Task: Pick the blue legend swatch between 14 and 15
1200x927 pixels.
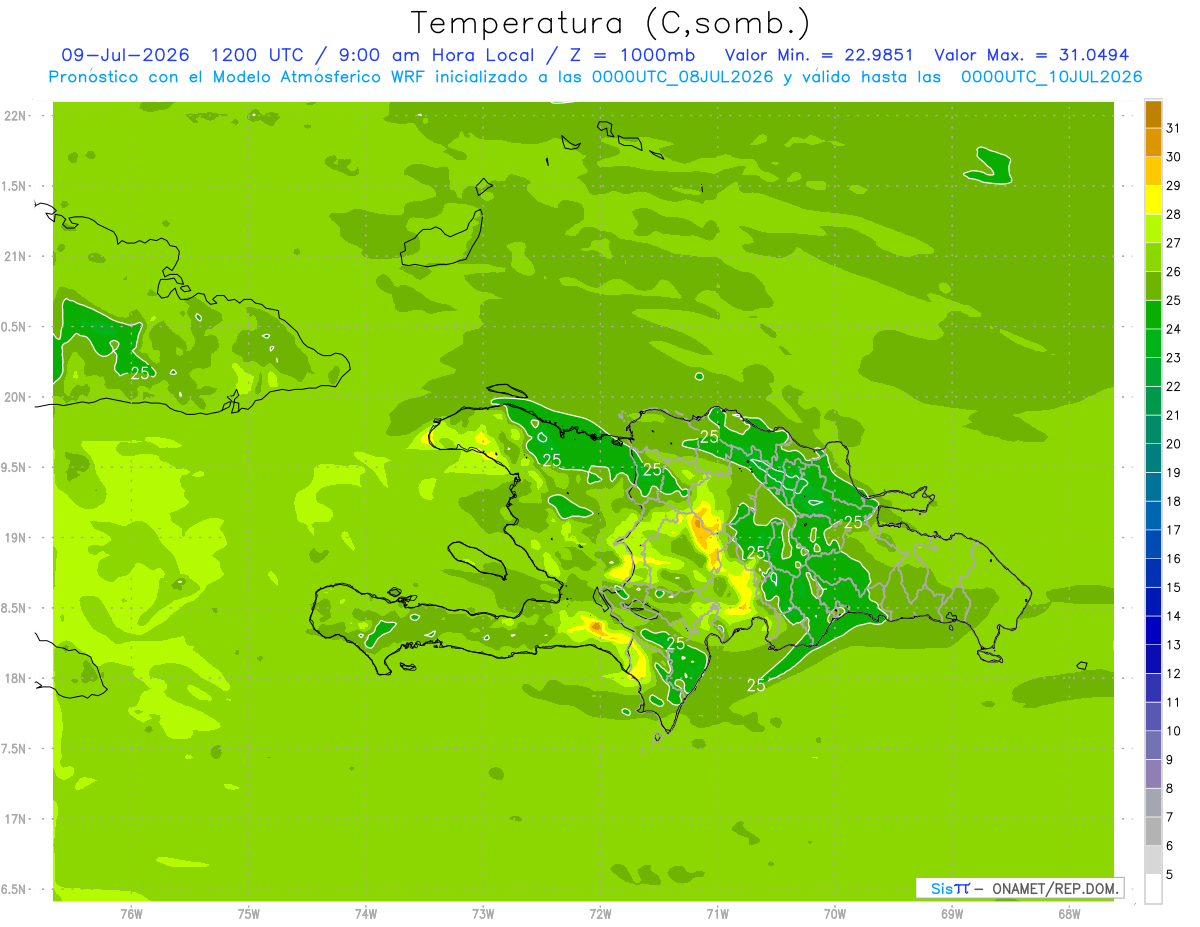Action: pyautogui.click(x=1153, y=601)
